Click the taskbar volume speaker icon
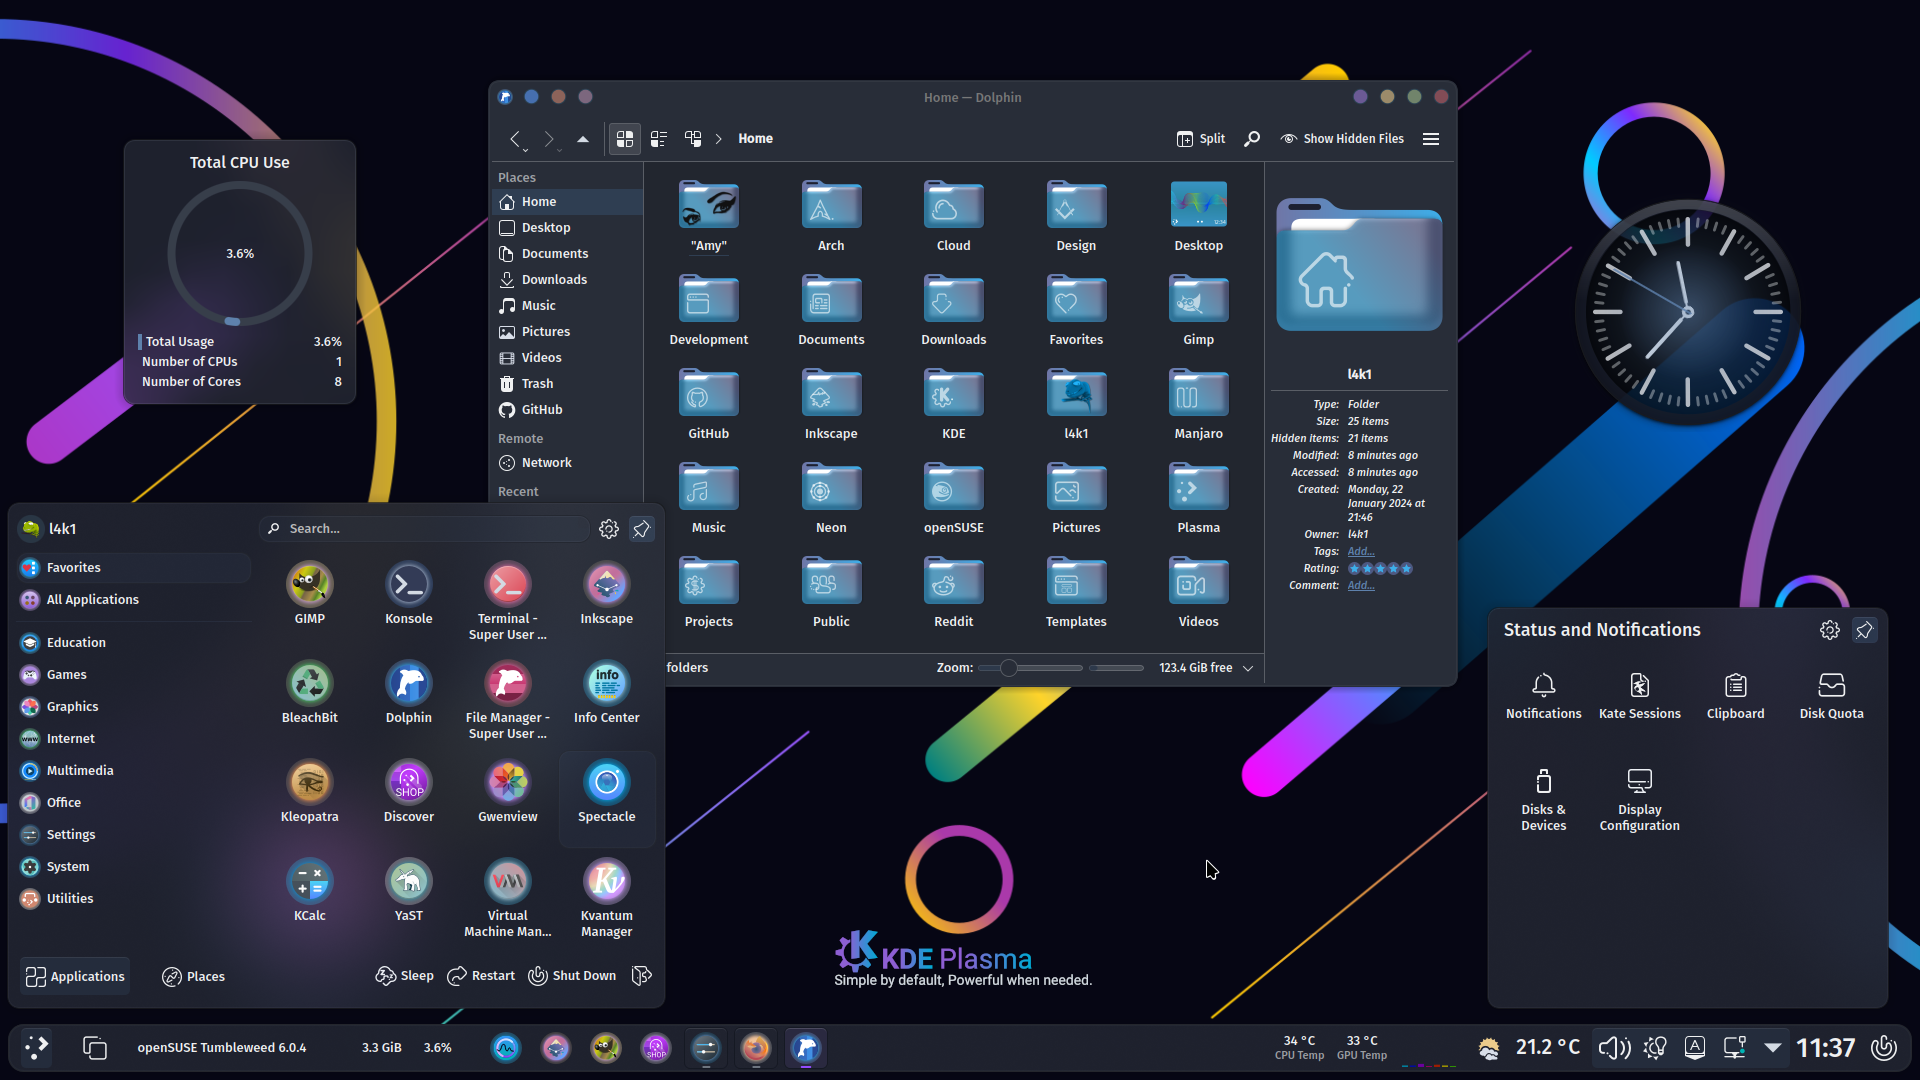The image size is (1920, 1080). tap(1613, 1048)
